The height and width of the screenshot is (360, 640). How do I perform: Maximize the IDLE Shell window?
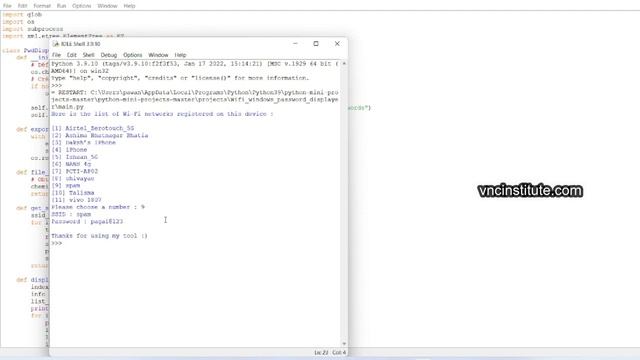click(316, 44)
